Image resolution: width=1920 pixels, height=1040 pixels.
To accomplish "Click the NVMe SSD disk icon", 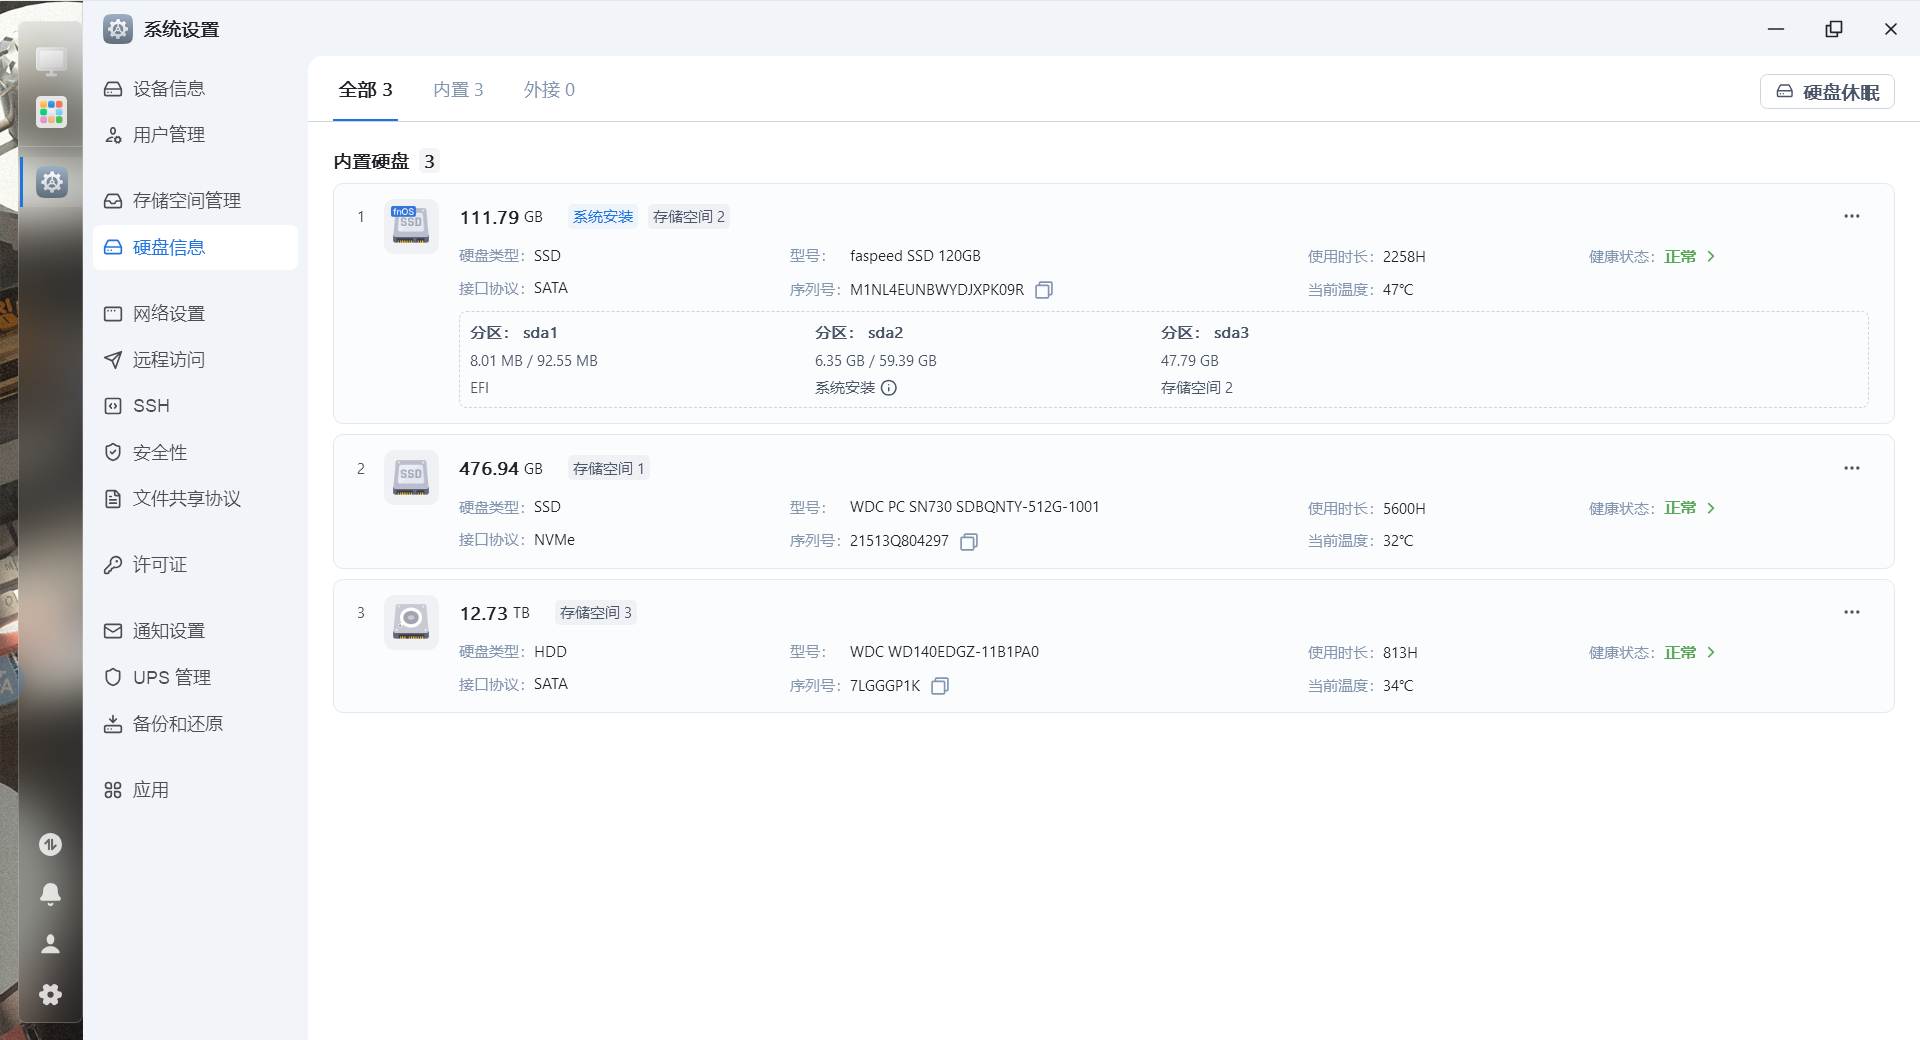I will [x=411, y=477].
